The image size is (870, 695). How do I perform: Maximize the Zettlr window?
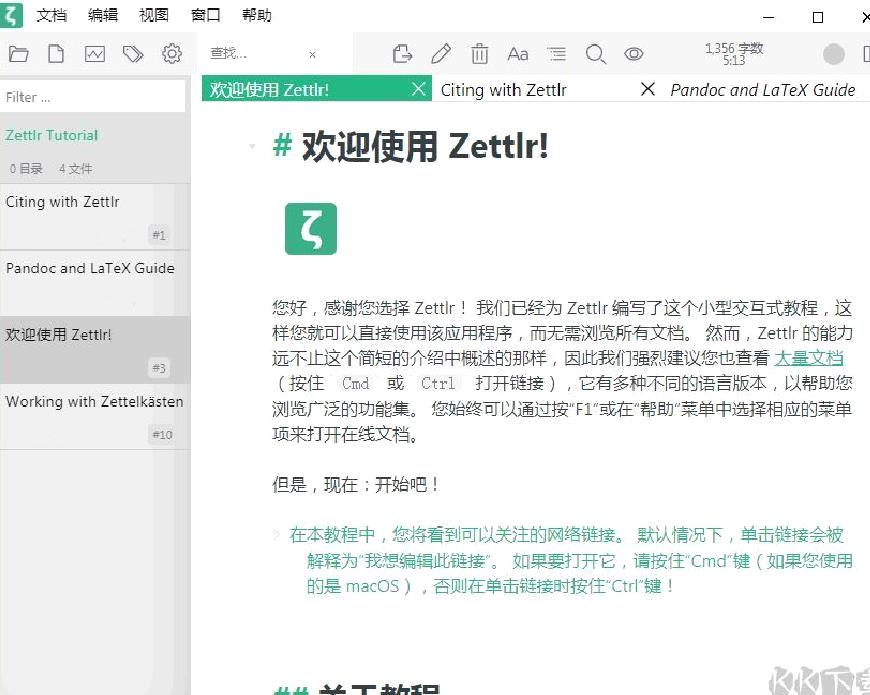pos(817,17)
